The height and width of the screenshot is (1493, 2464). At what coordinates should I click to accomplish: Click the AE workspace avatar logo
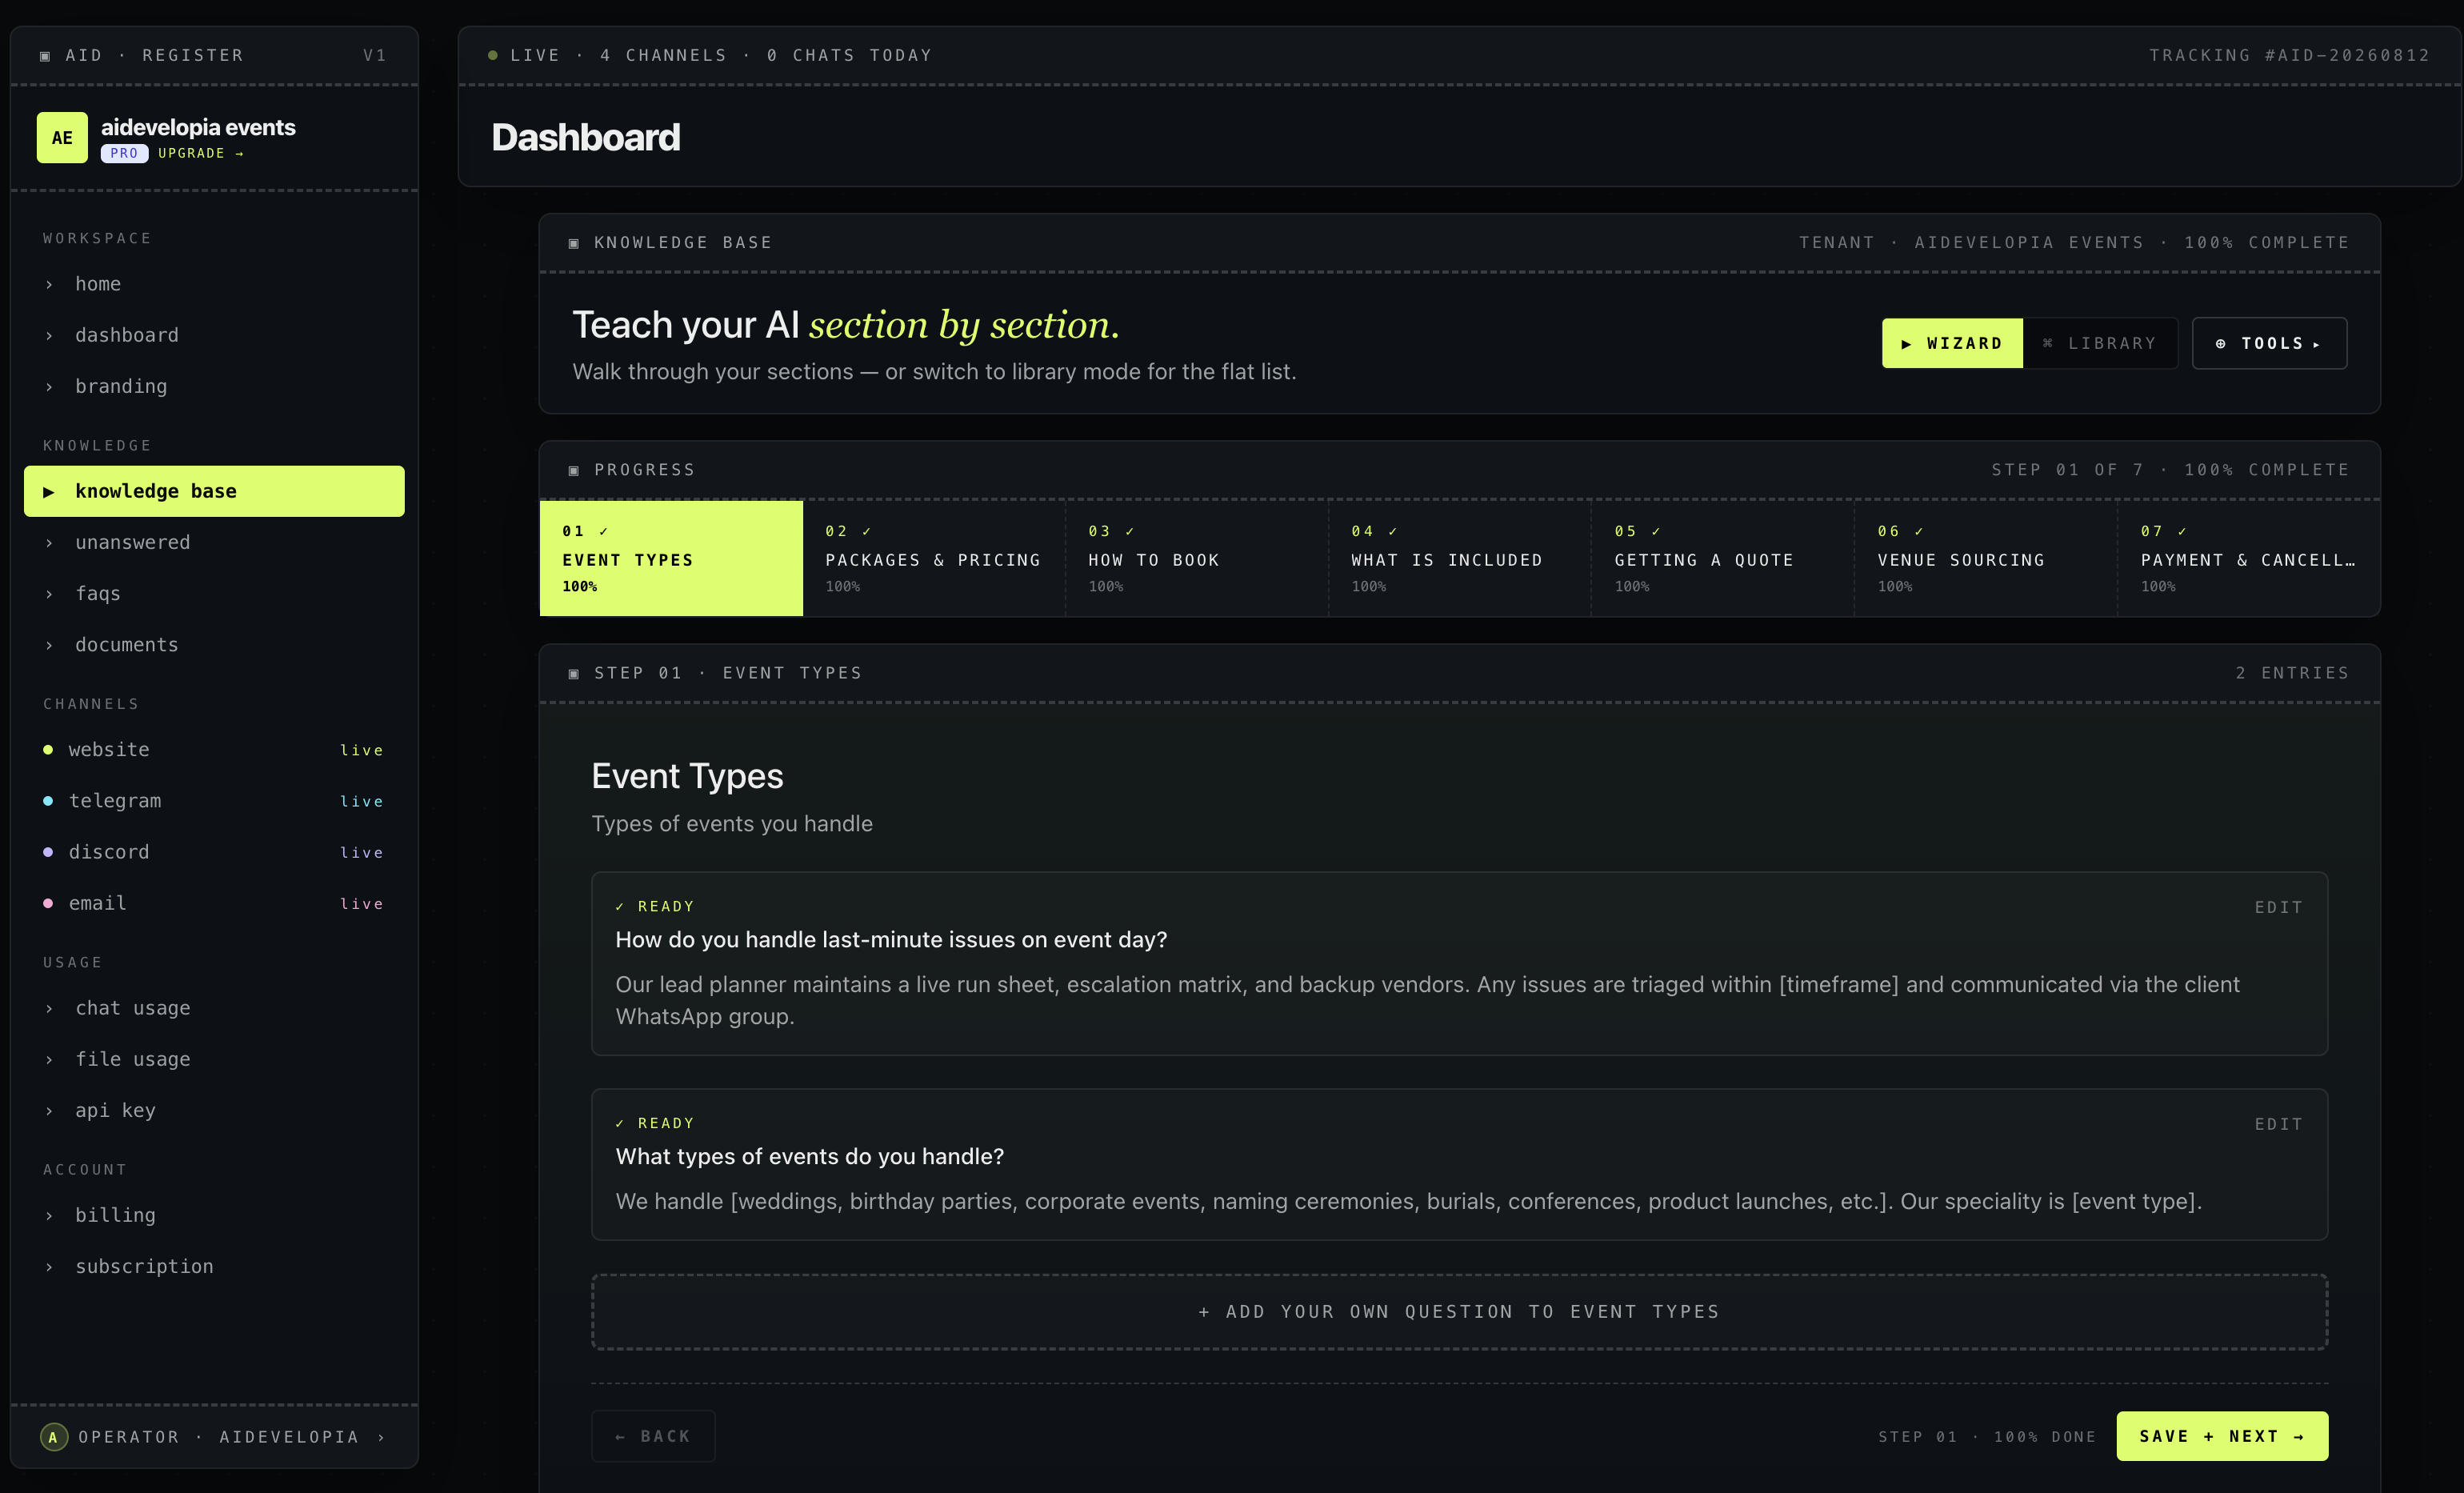point(62,137)
